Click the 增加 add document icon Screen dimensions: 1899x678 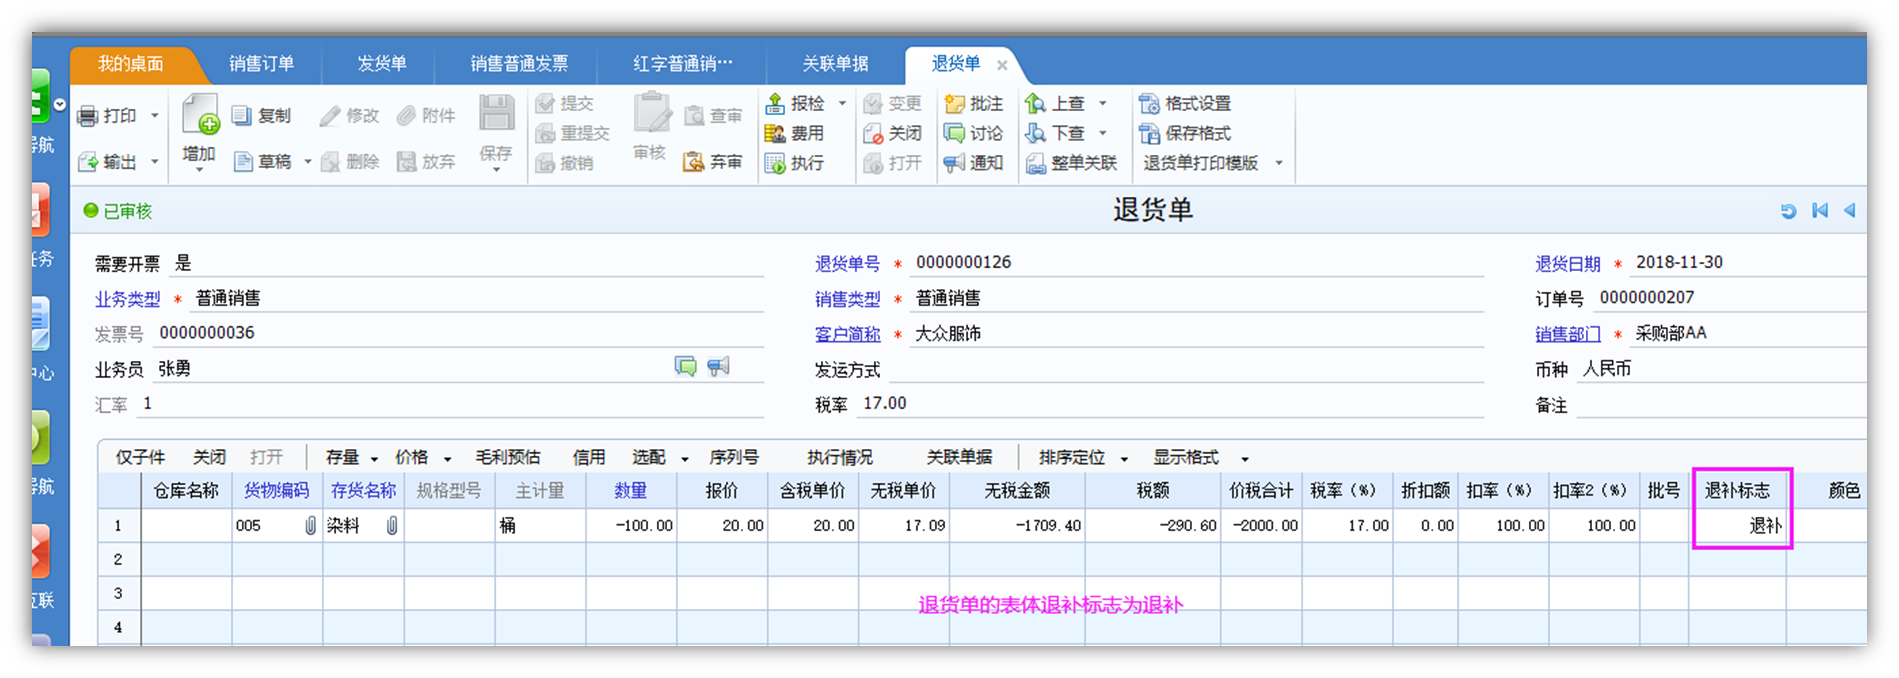(x=201, y=115)
